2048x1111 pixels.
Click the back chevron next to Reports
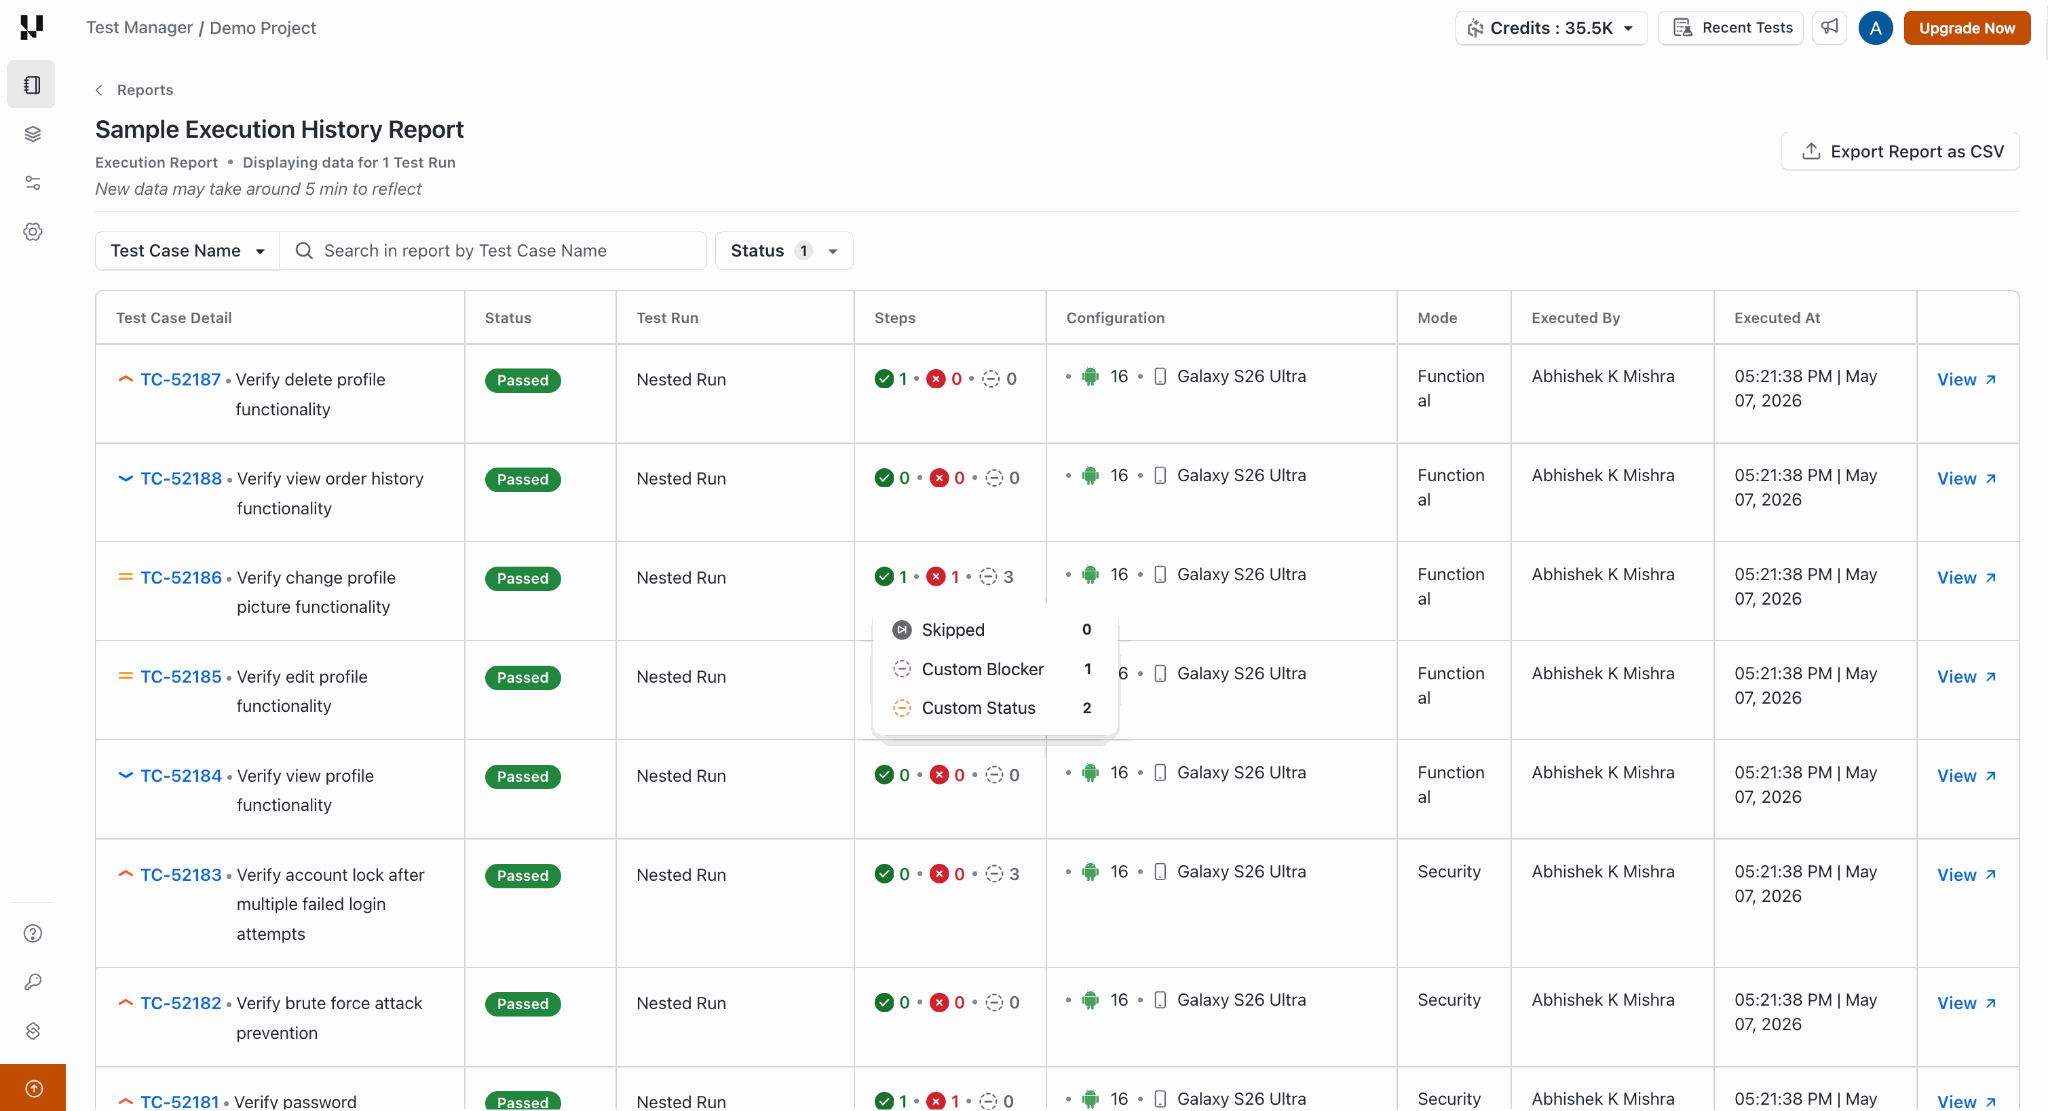[x=99, y=90]
